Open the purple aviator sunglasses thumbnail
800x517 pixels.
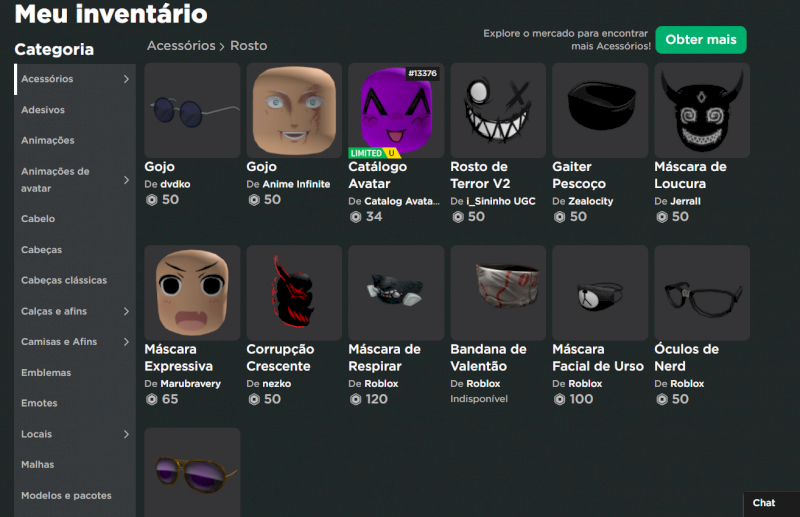[x=192, y=473]
